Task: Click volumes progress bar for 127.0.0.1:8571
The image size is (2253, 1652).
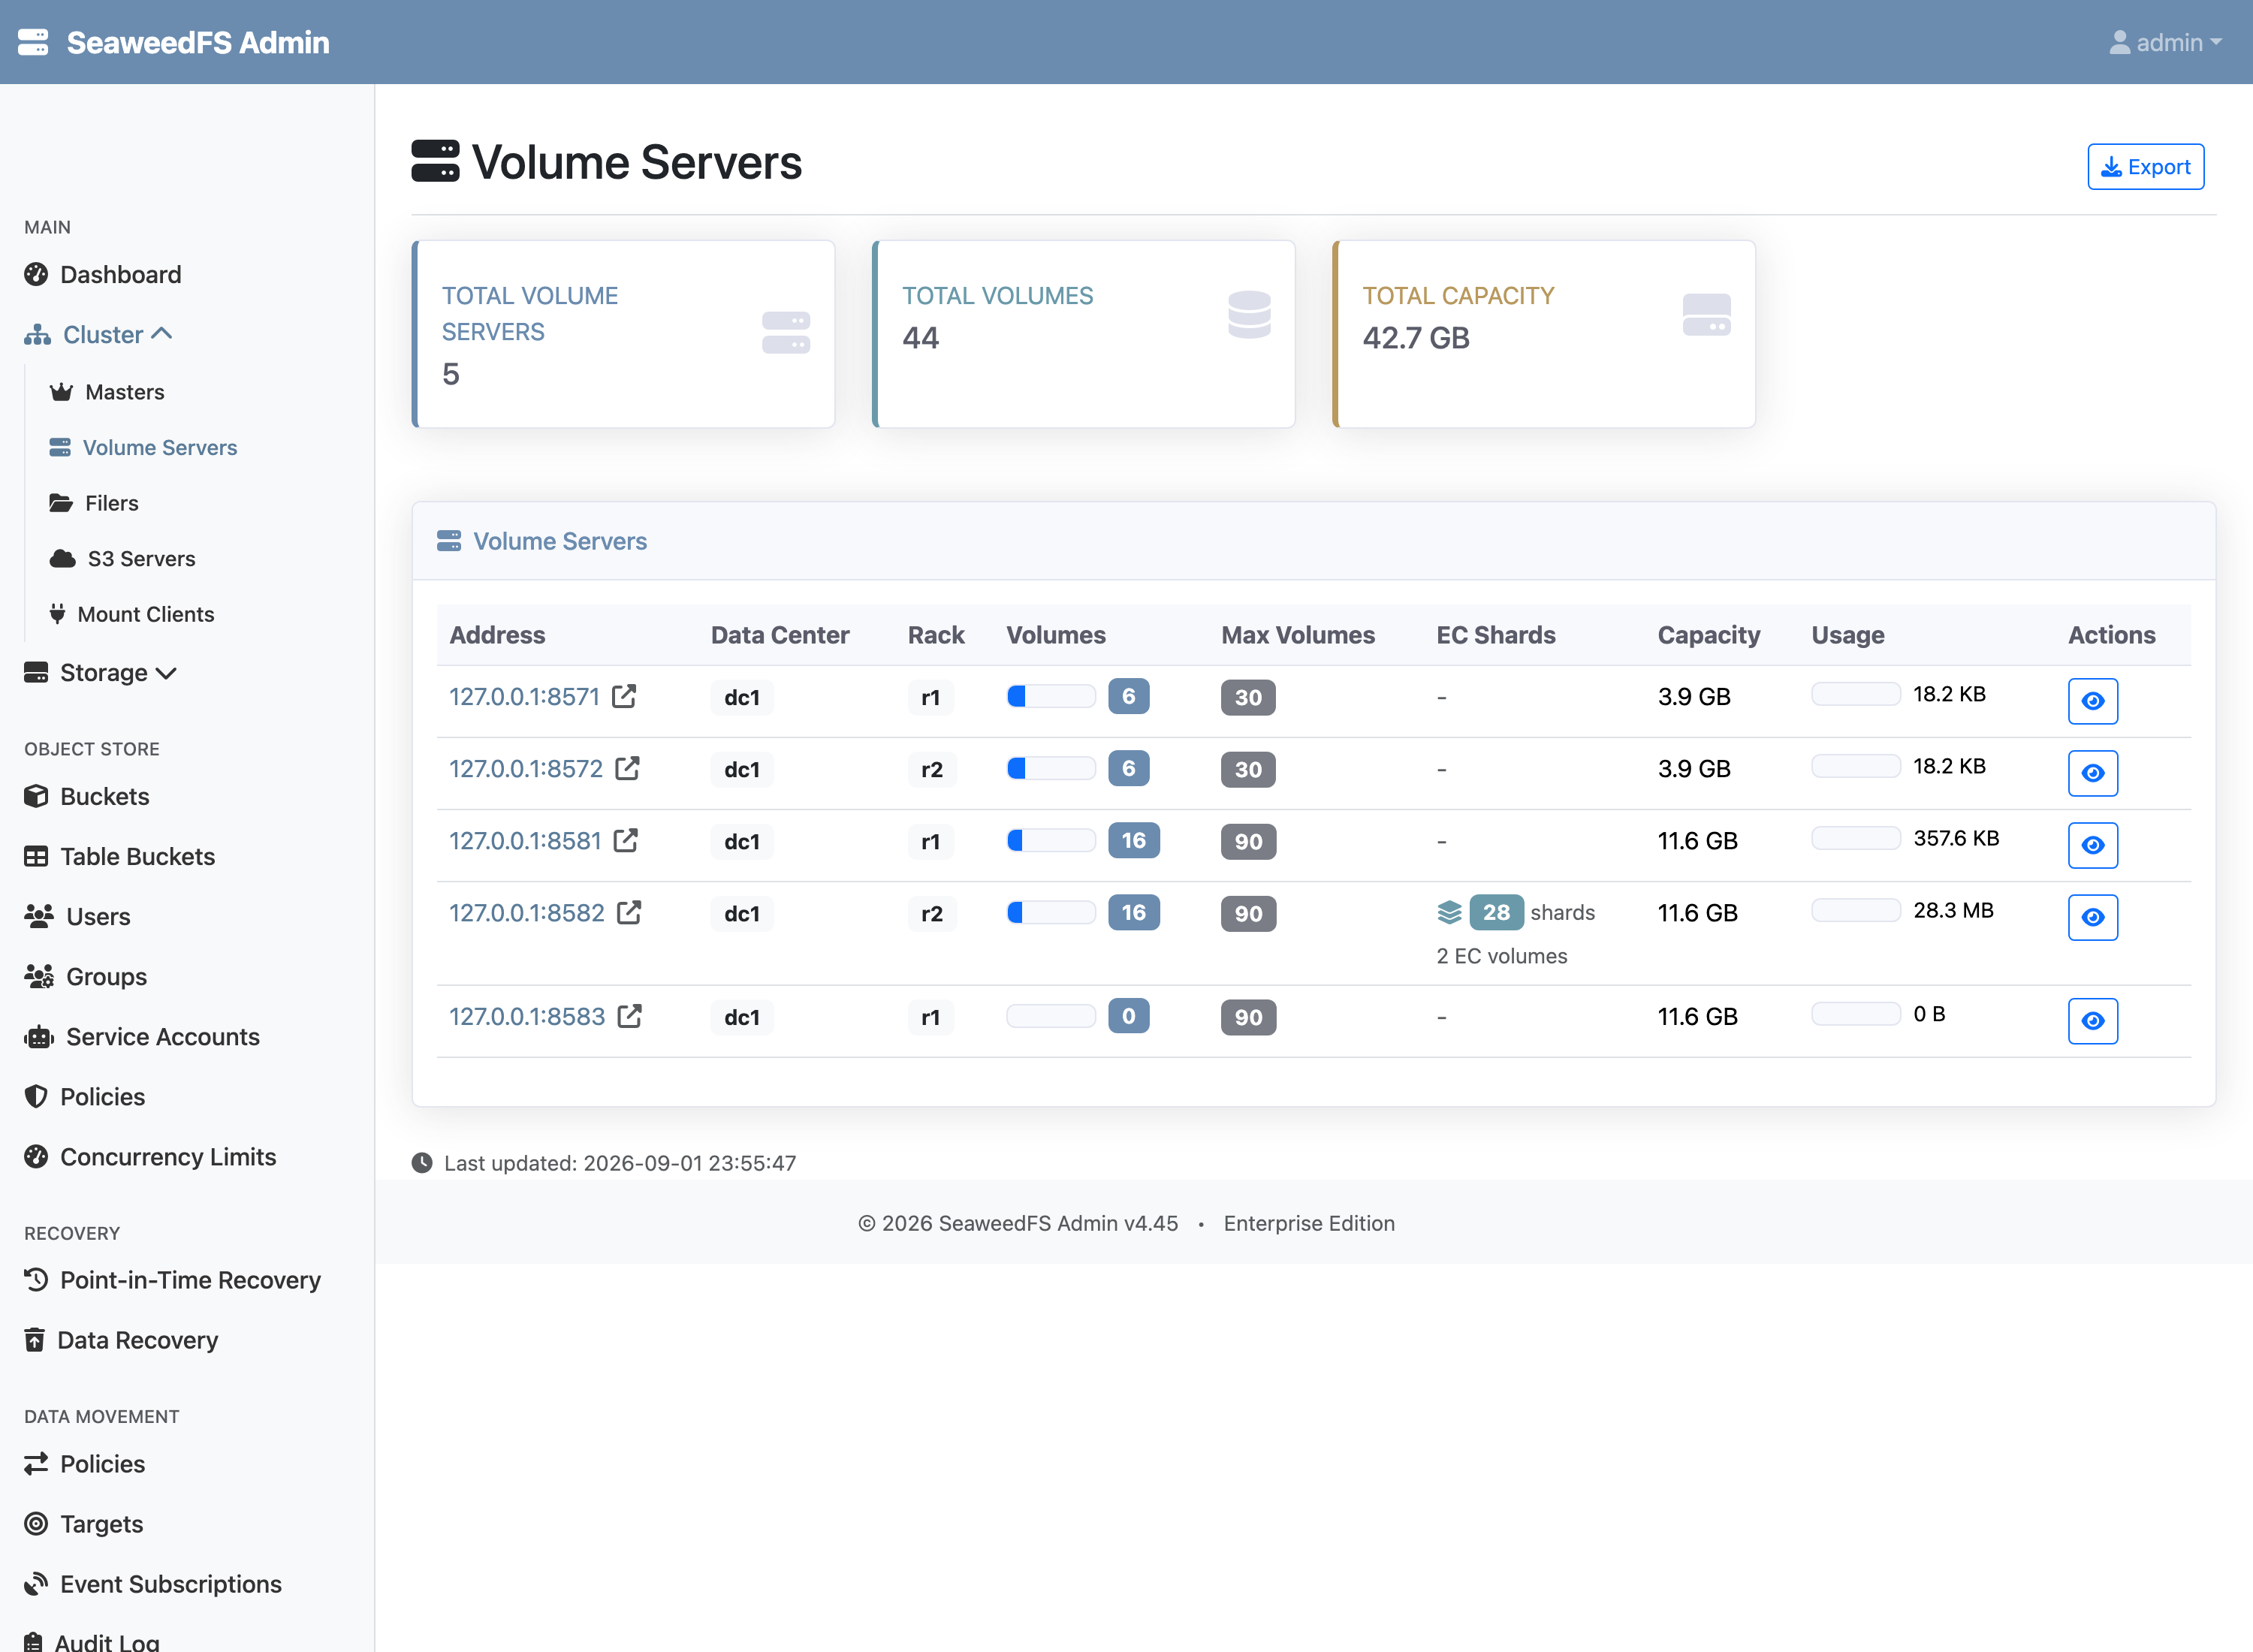Action: click(1050, 696)
